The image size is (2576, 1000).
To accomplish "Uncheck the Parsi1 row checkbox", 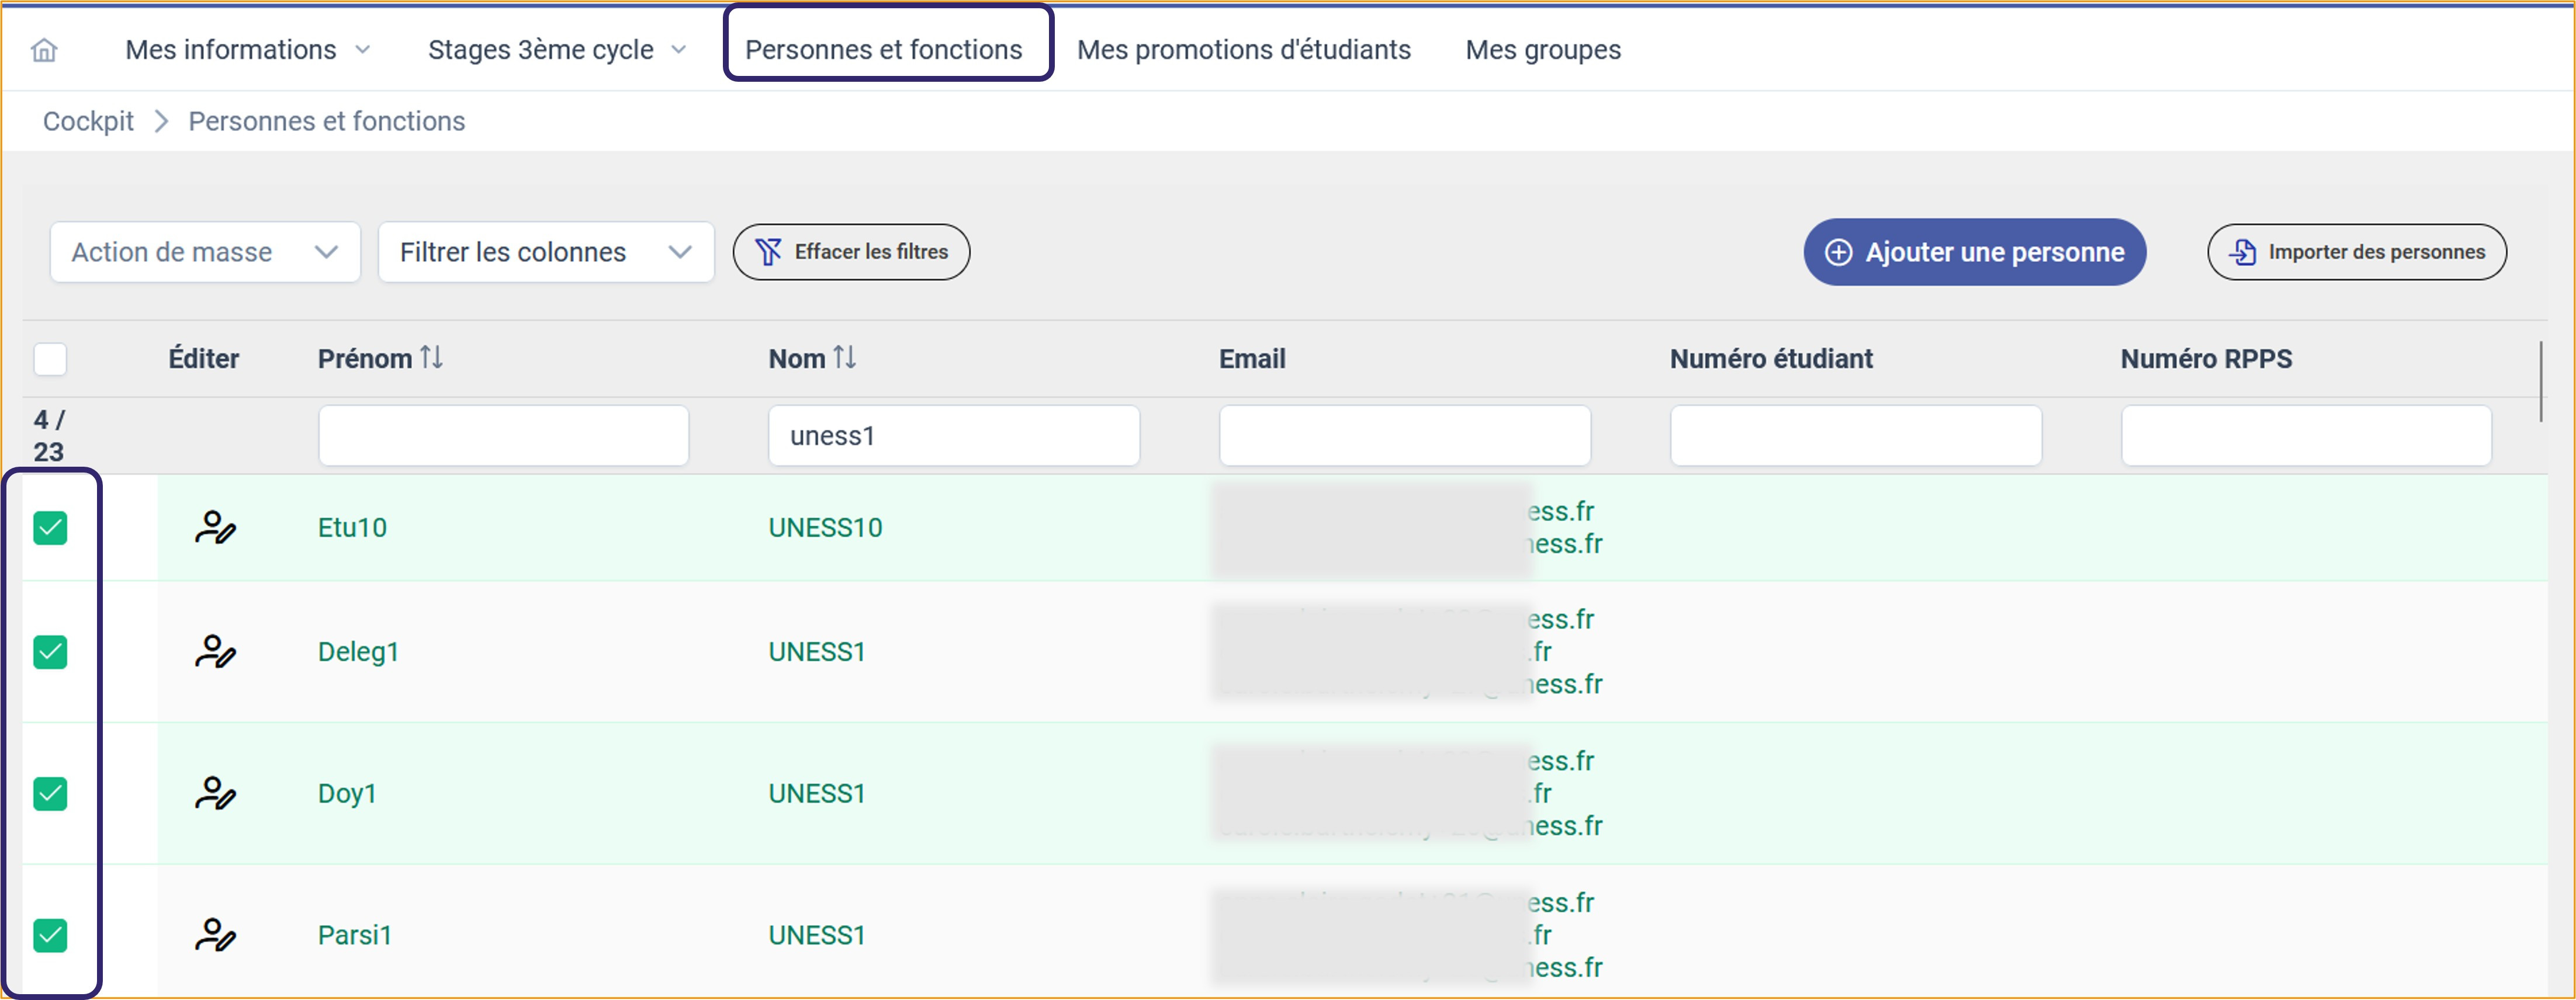I will [50, 935].
